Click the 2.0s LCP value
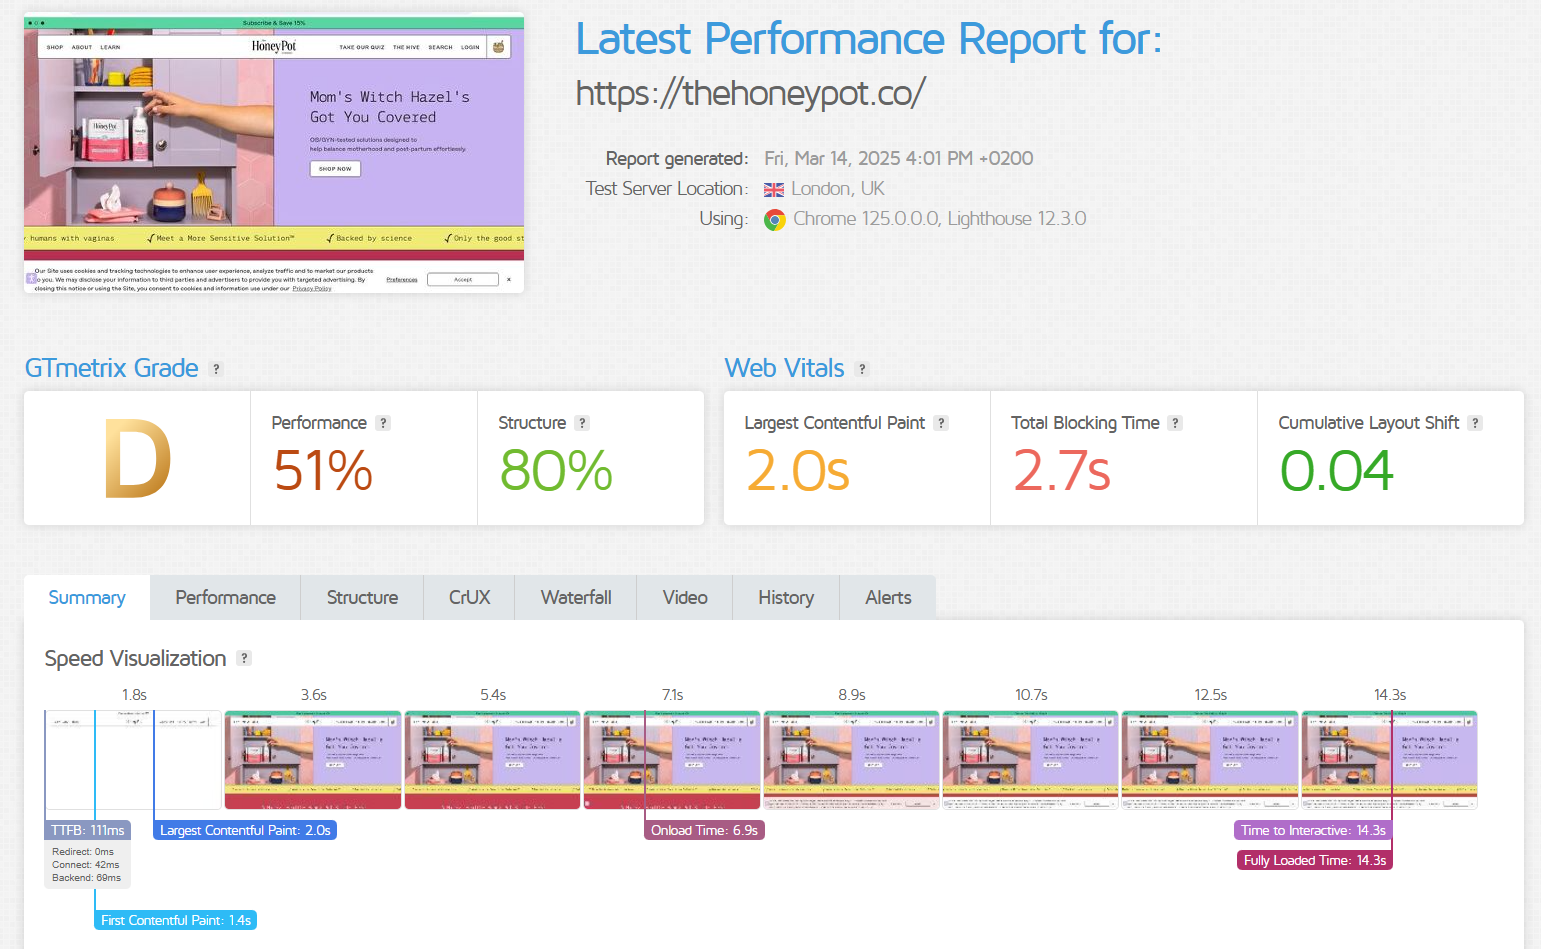 pyautogui.click(x=798, y=470)
